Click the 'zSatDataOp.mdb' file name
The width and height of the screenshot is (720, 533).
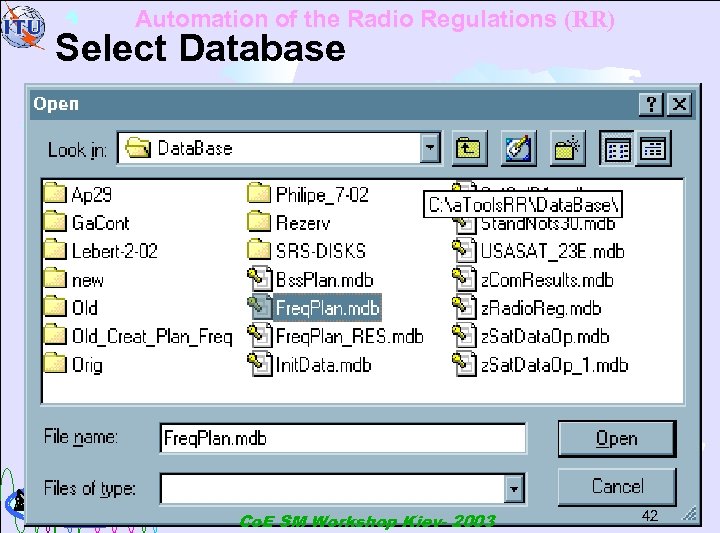[545, 337]
